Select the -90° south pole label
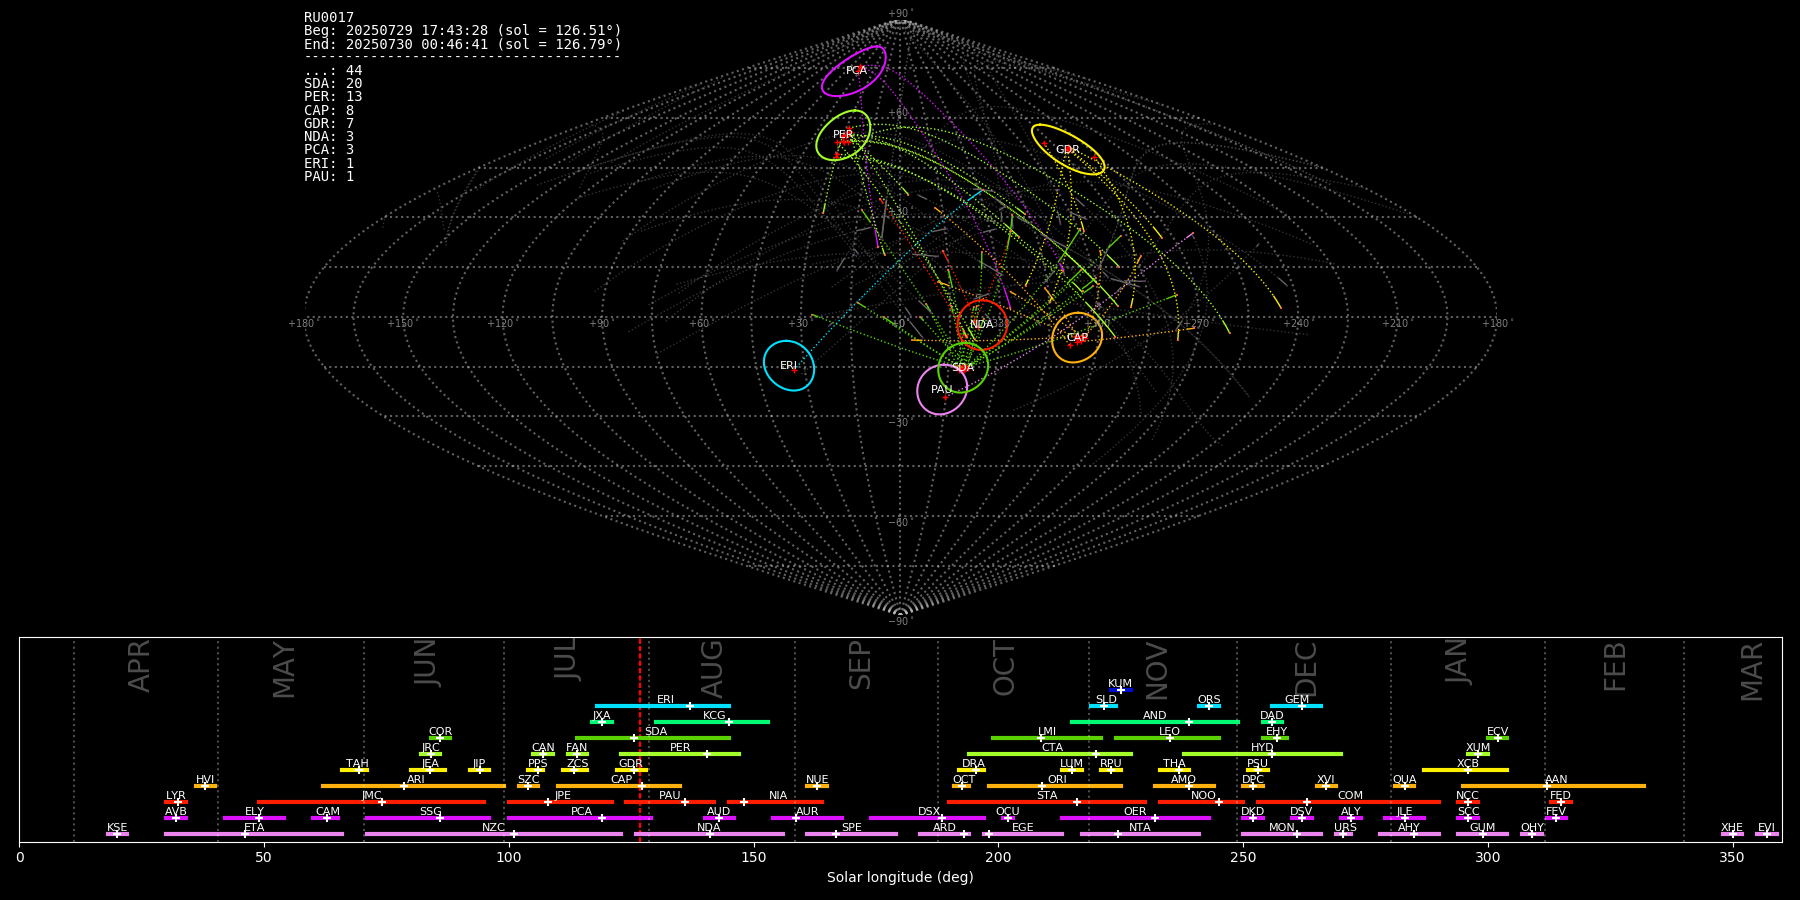The width and height of the screenshot is (1800, 900). [x=900, y=621]
